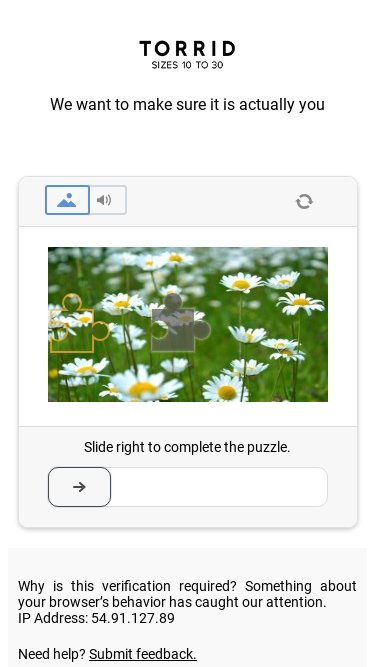Refresh the puzzle with the reload icon
The height and width of the screenshot is (667, 375).
click(304, 201)
